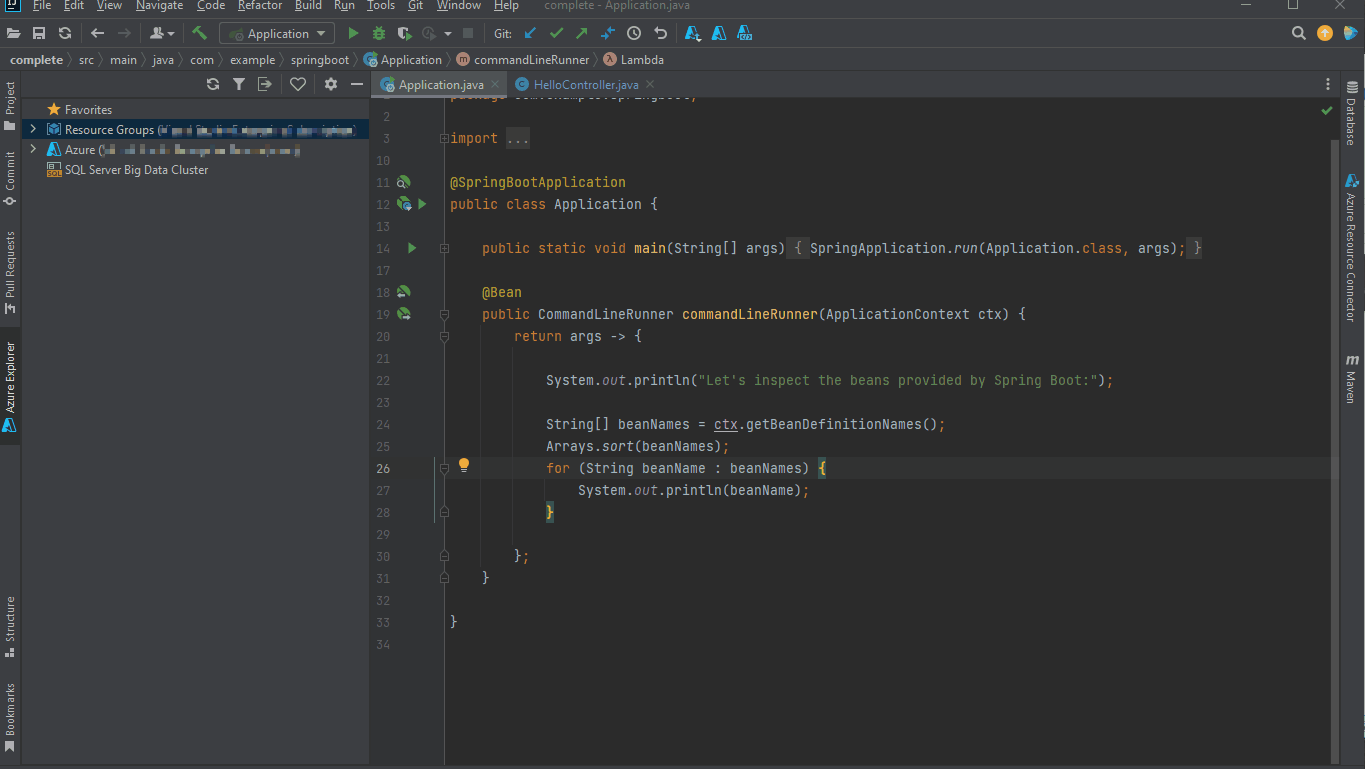Select SQL Server Big Data Cluster item
Viewport: 1365px width, 769px height.
[x=136, y=170]
